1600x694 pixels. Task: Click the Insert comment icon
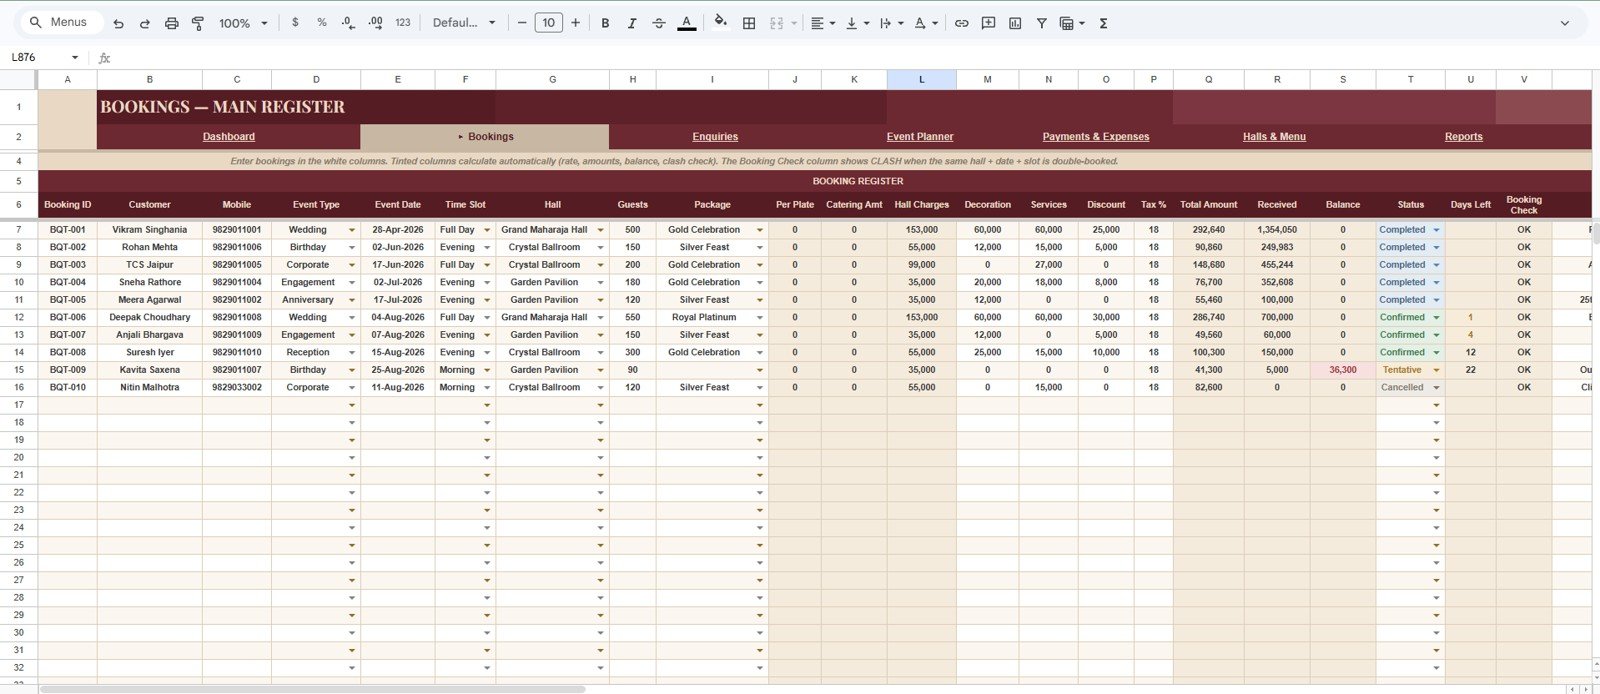(x=988, y=23)
